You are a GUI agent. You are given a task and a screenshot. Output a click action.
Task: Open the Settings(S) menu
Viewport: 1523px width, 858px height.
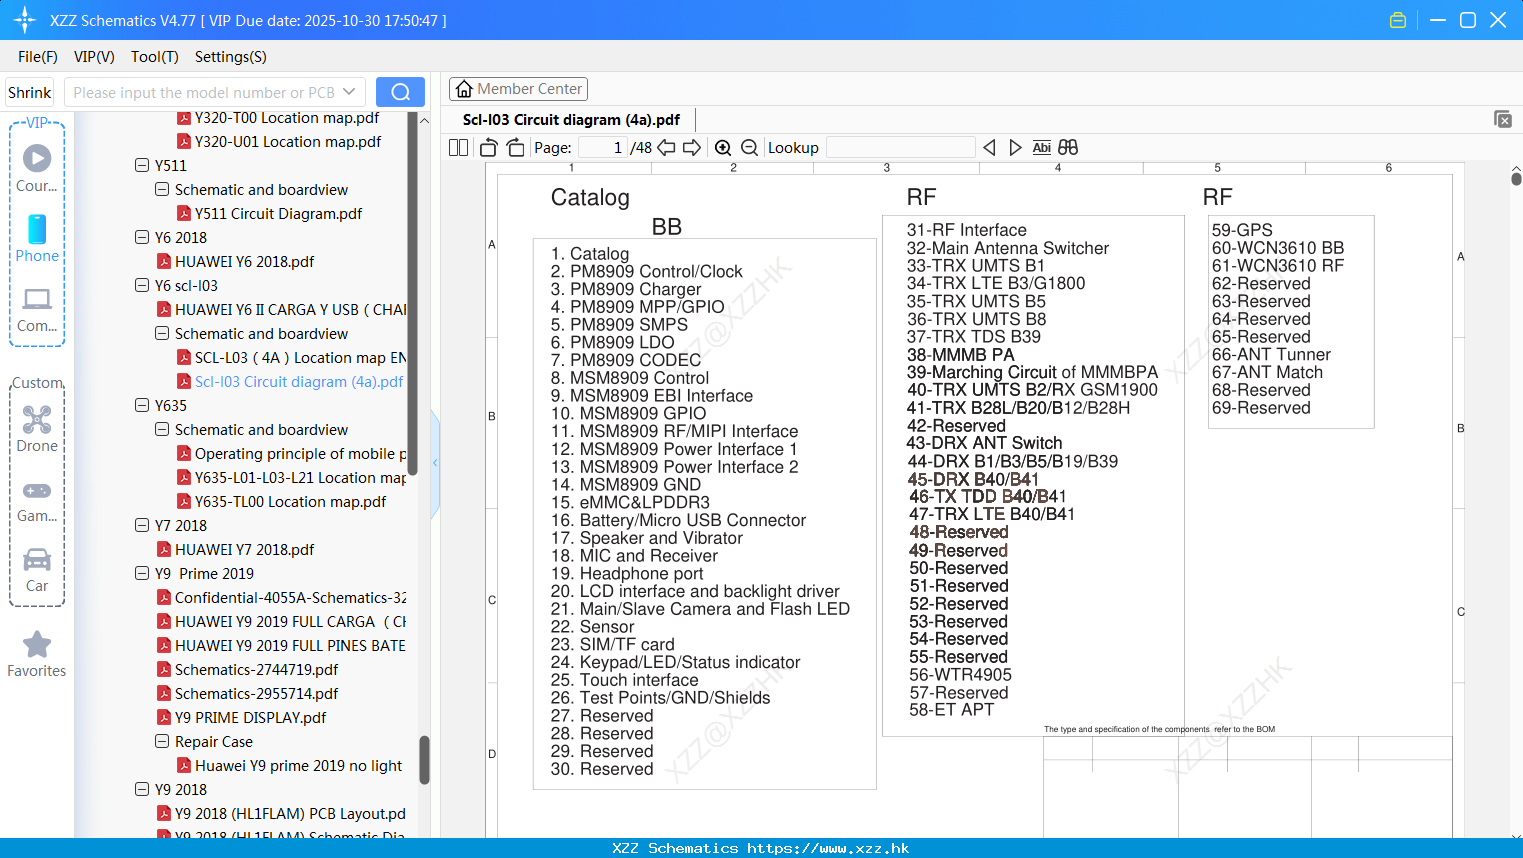click(231, 57)
